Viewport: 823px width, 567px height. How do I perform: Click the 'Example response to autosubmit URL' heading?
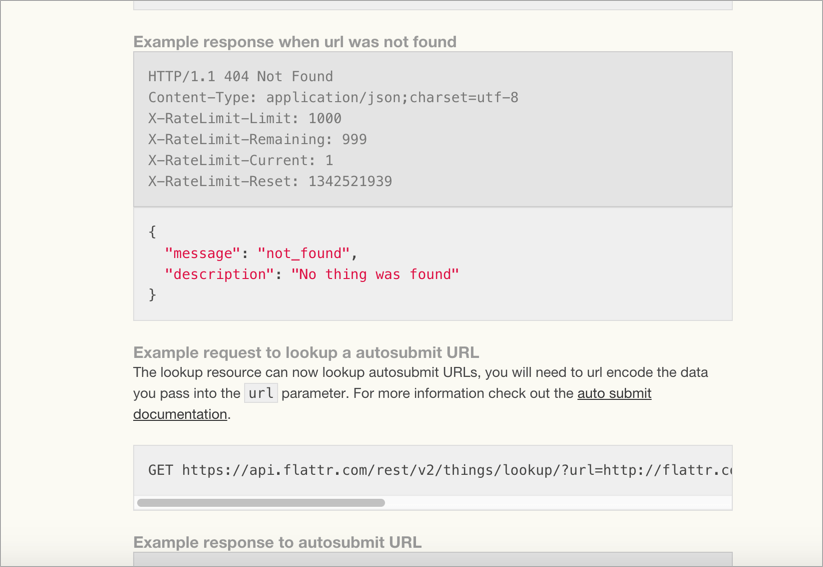pyautogui.click(x=277, y=542)
